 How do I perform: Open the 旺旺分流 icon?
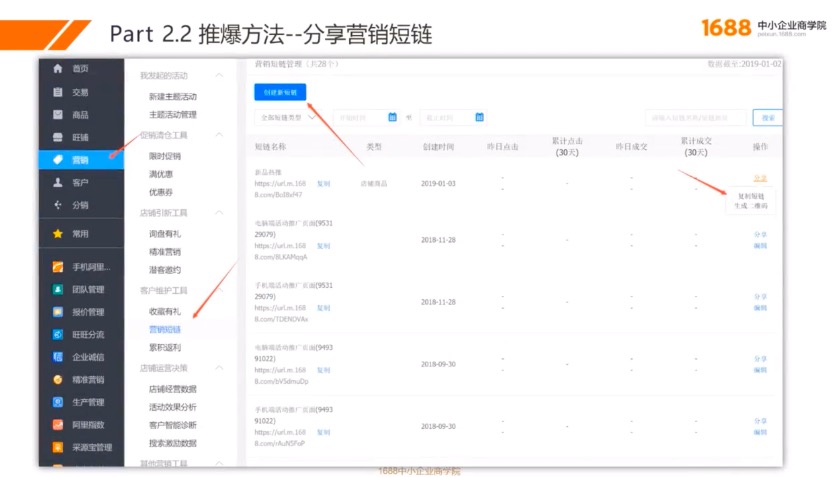(x=58, y=334)
